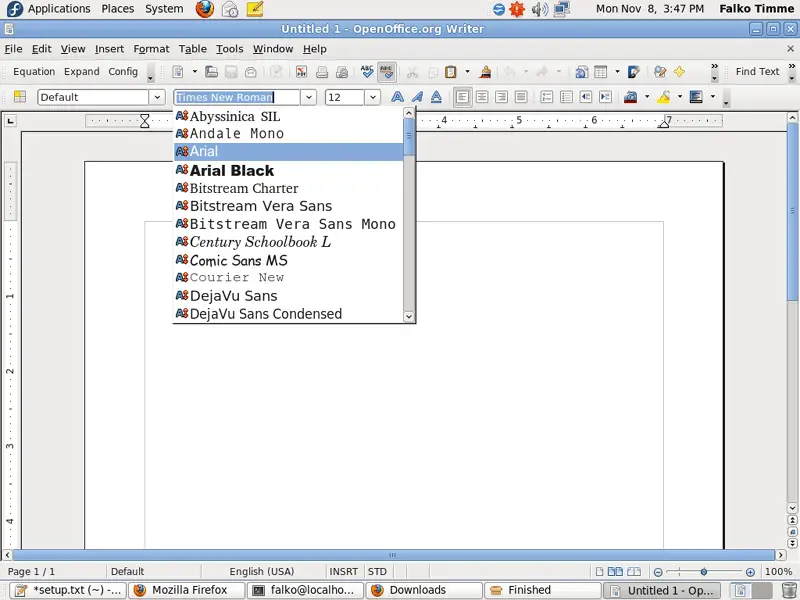Run Spelling and Grammar check icon
The width and height of the screenshot is (800, 600).
(367, 72)
